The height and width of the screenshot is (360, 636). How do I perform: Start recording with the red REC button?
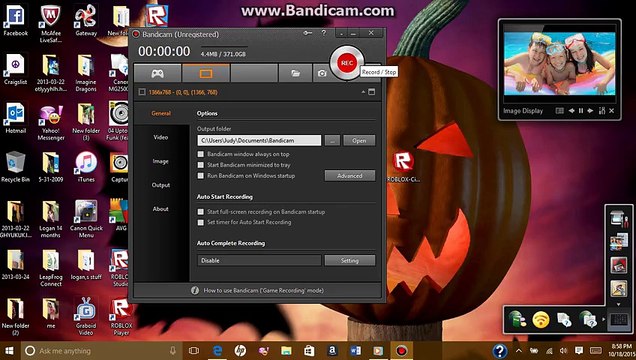[x=347, y=63]
